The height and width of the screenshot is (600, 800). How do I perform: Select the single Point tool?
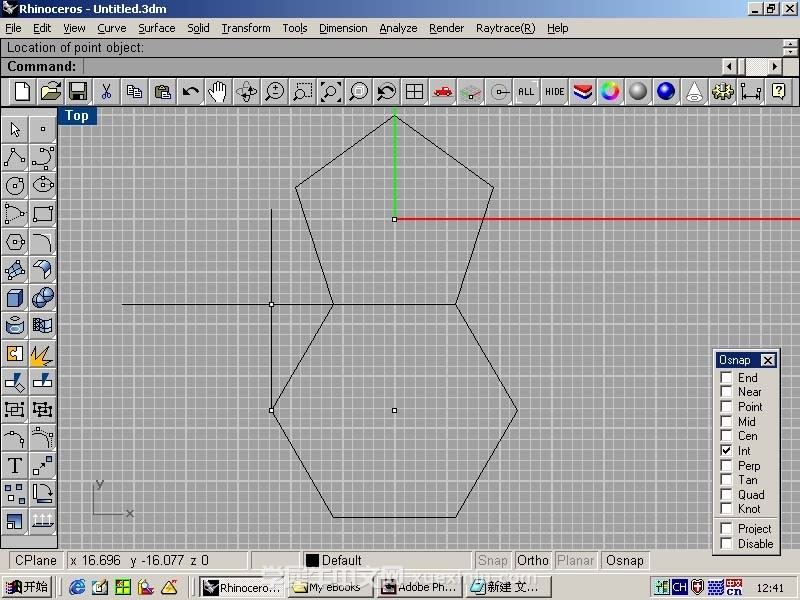[x=43, y=130]
